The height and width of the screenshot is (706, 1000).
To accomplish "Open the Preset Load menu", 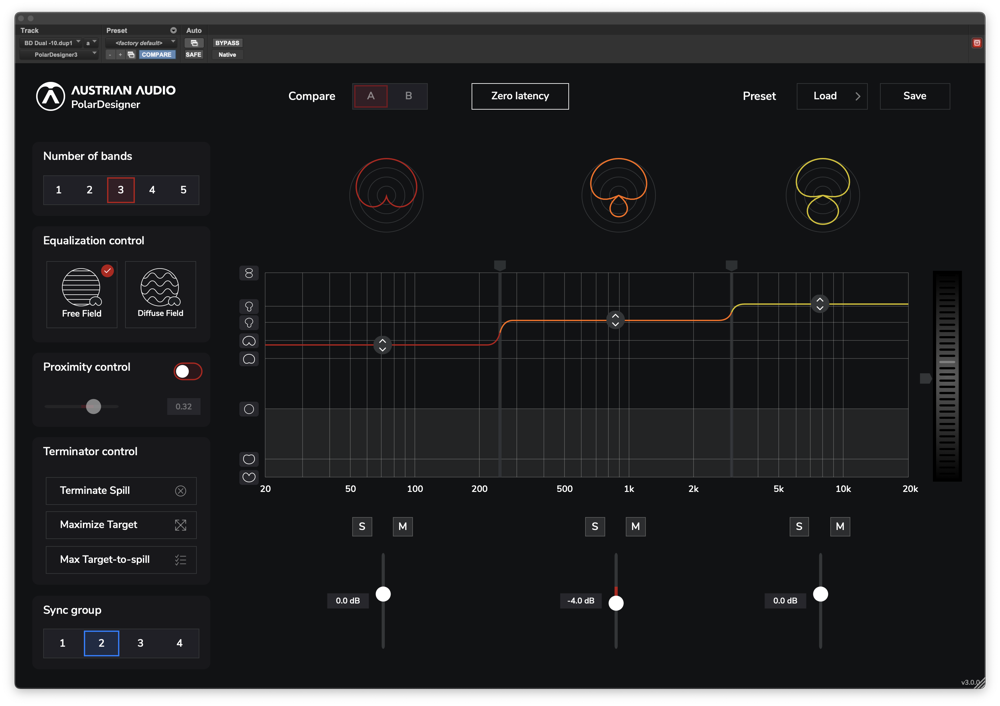I will pos(832,96).
